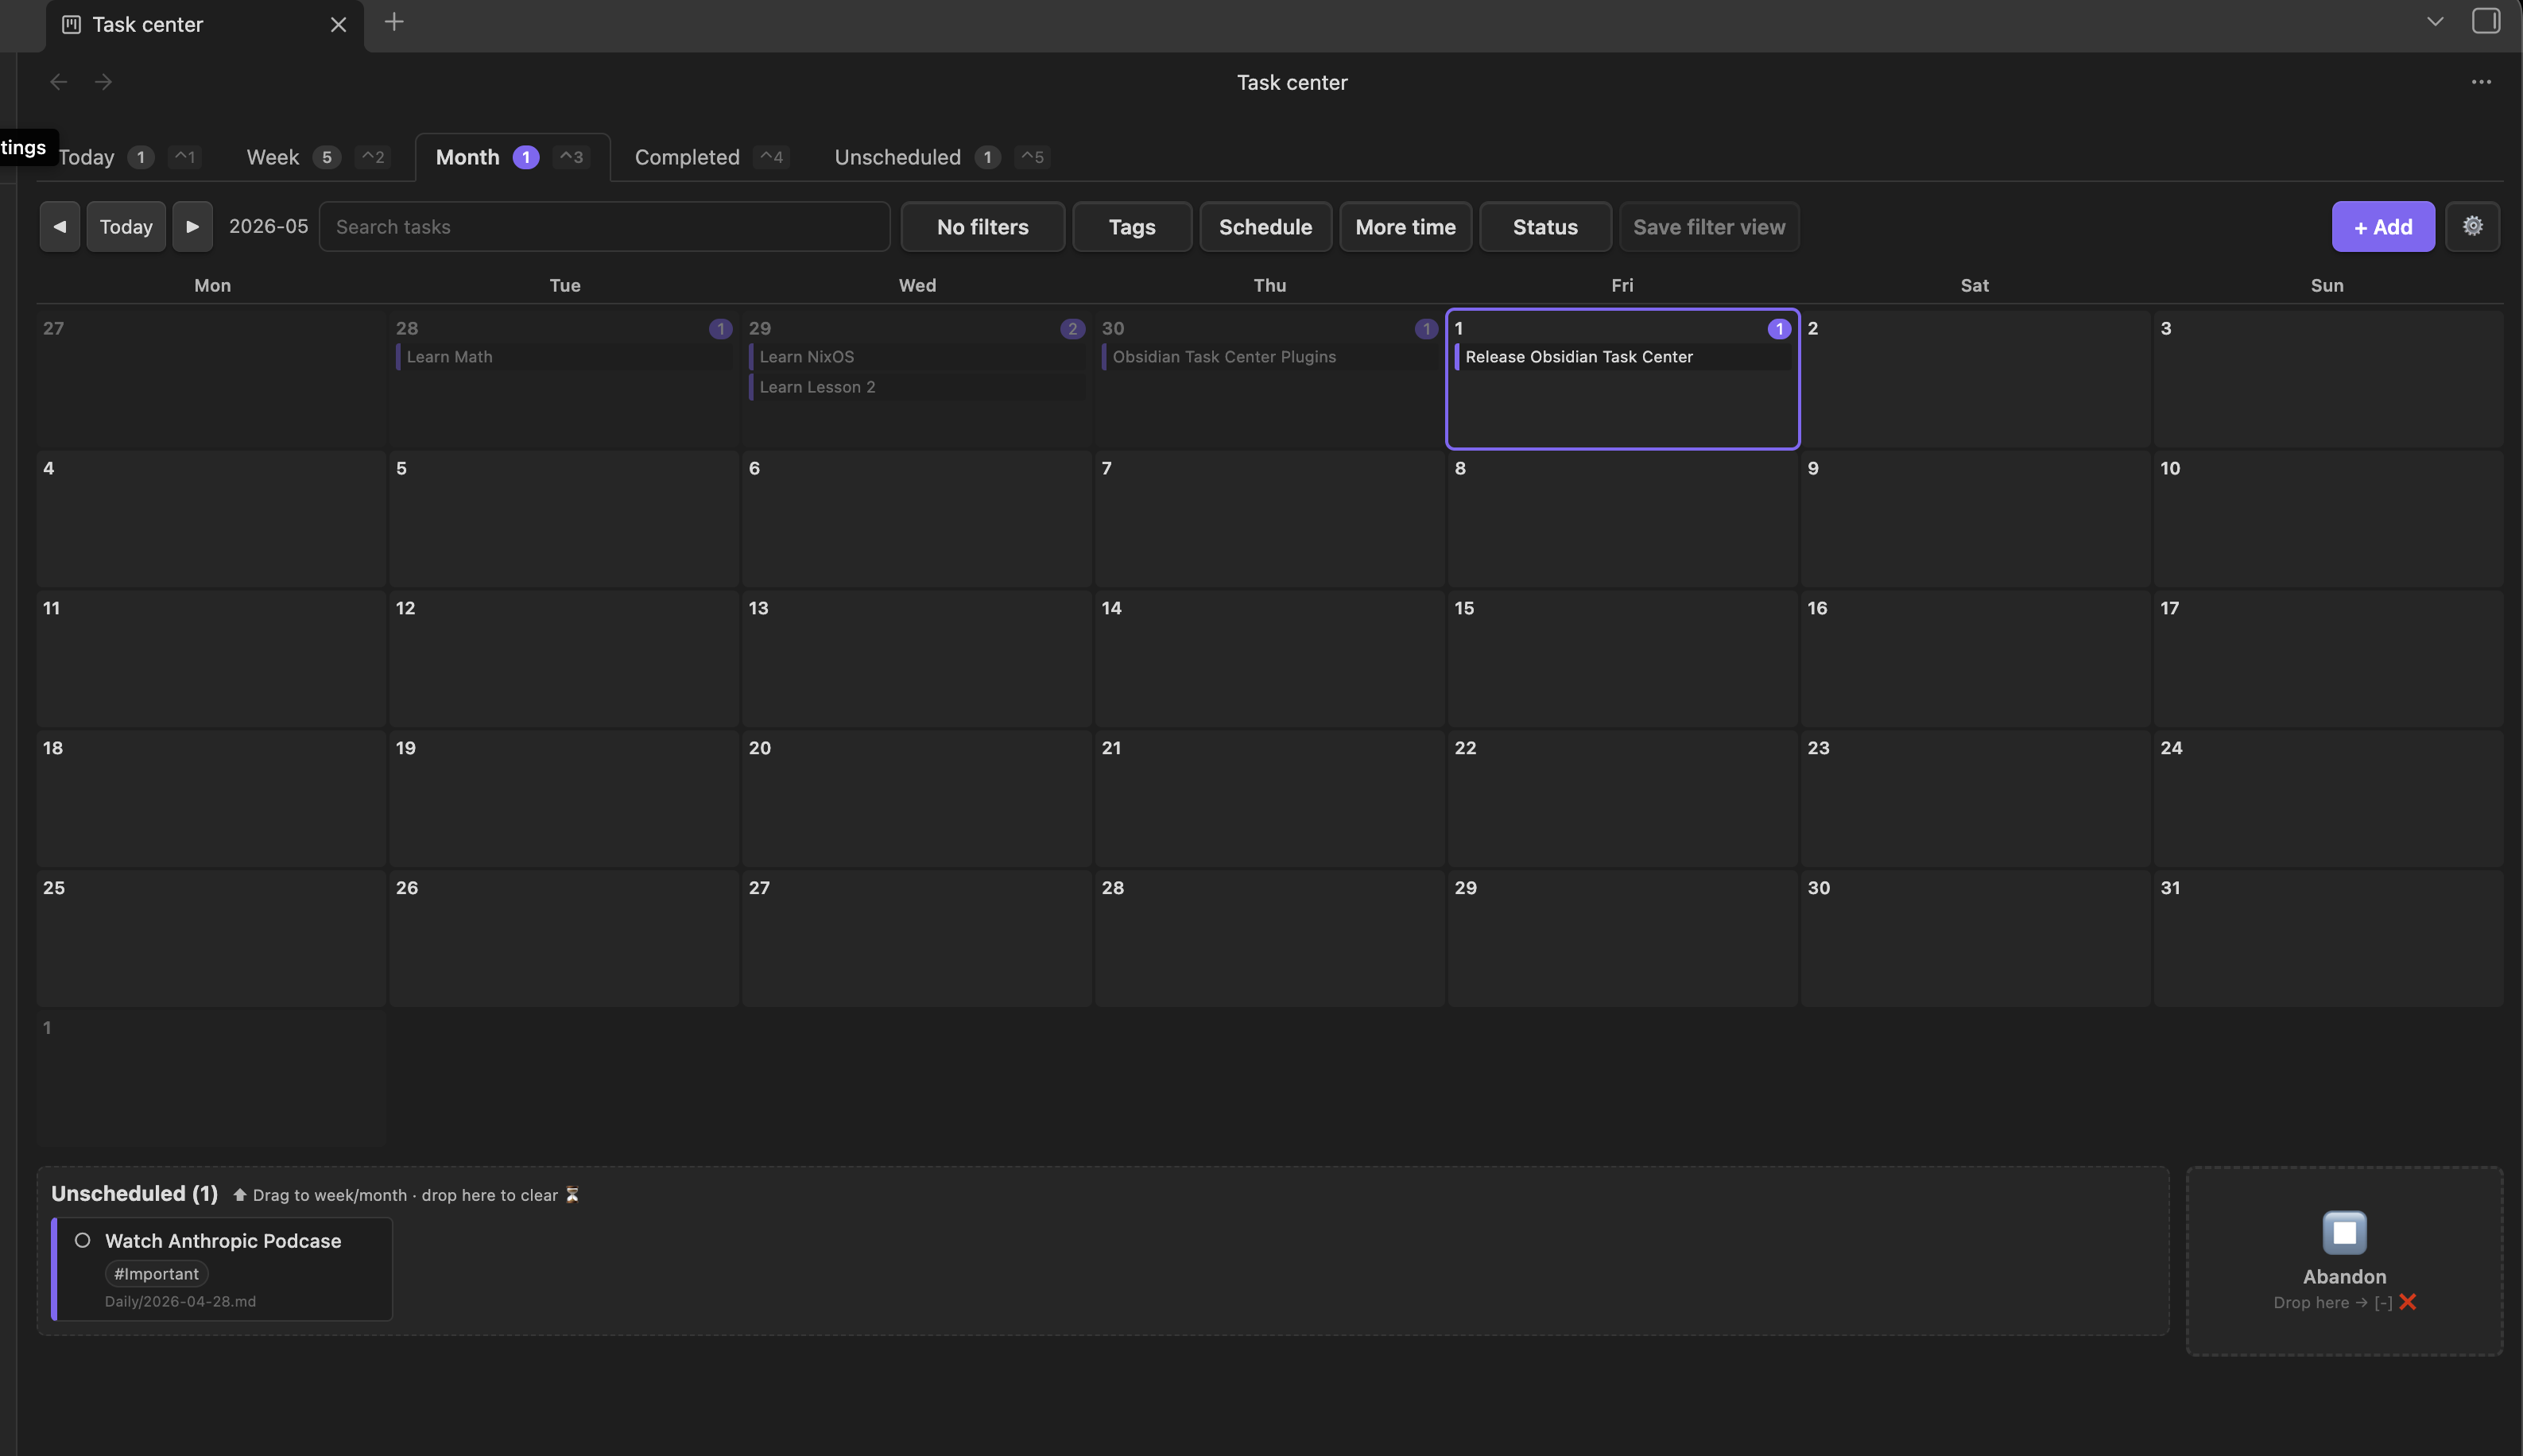Click the Abandon drop zone square icon

[2344, 1232]
